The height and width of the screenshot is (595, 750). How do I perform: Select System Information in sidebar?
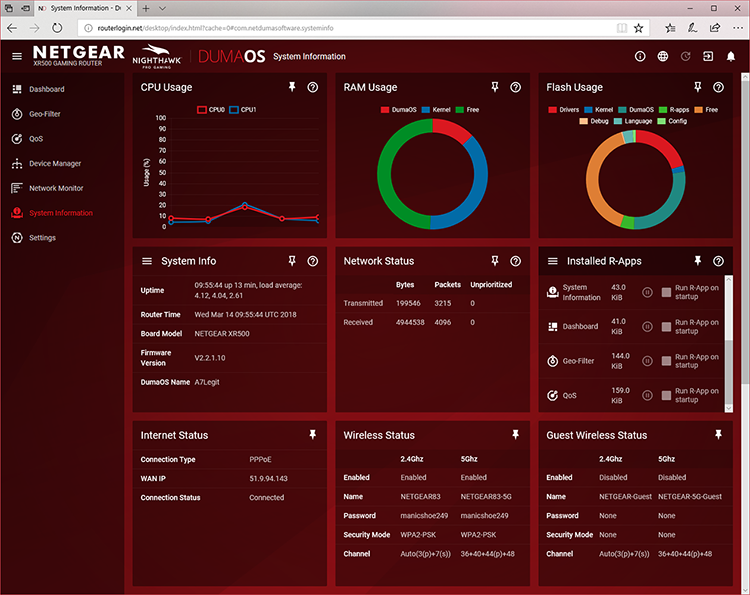coord(52,213)
